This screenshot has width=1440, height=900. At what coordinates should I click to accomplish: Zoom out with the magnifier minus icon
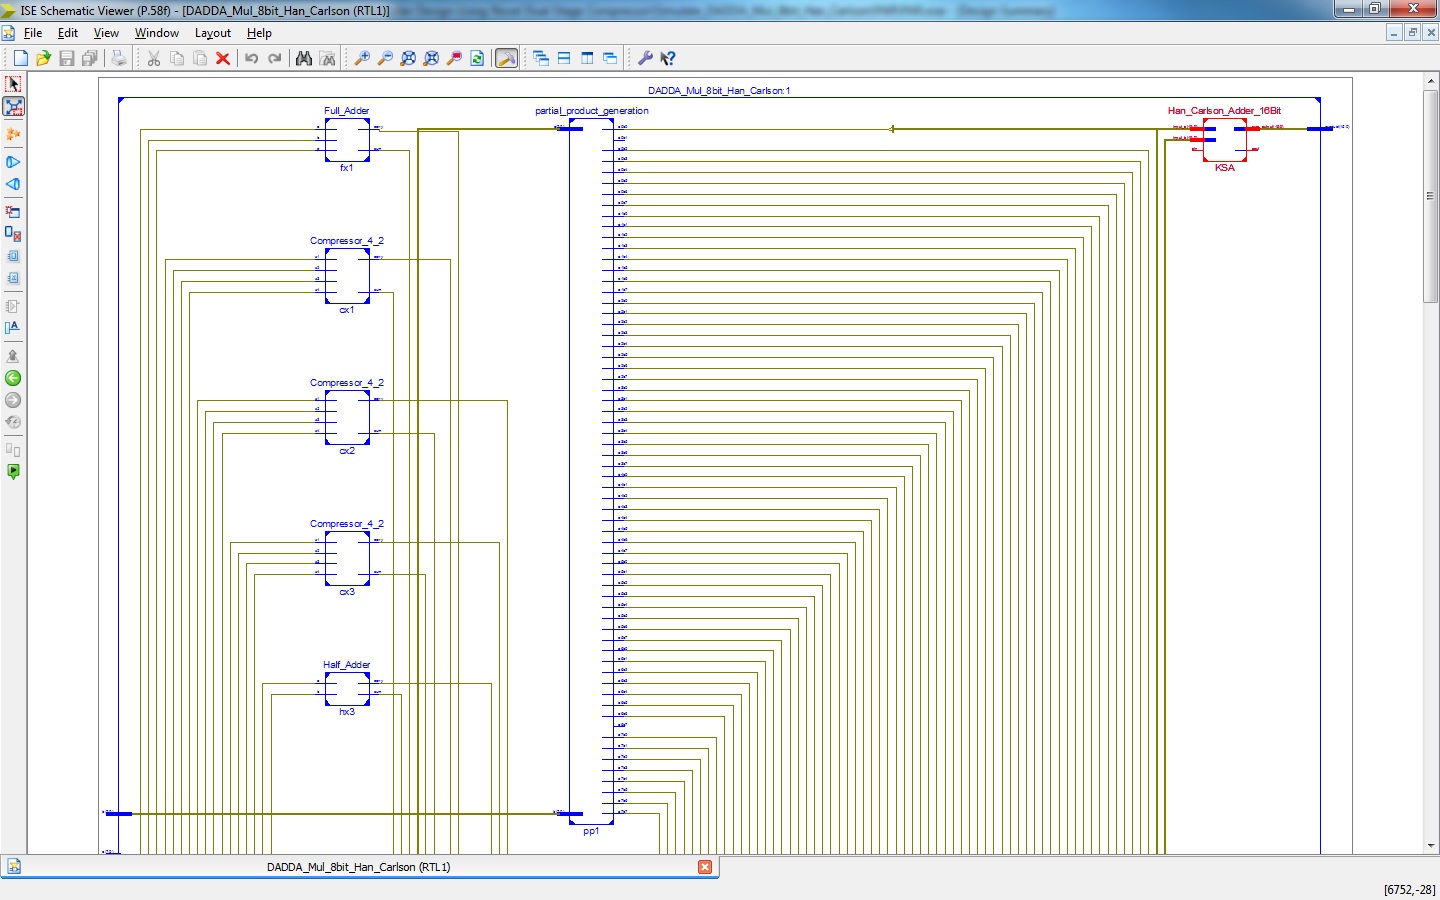coord(385,58)
